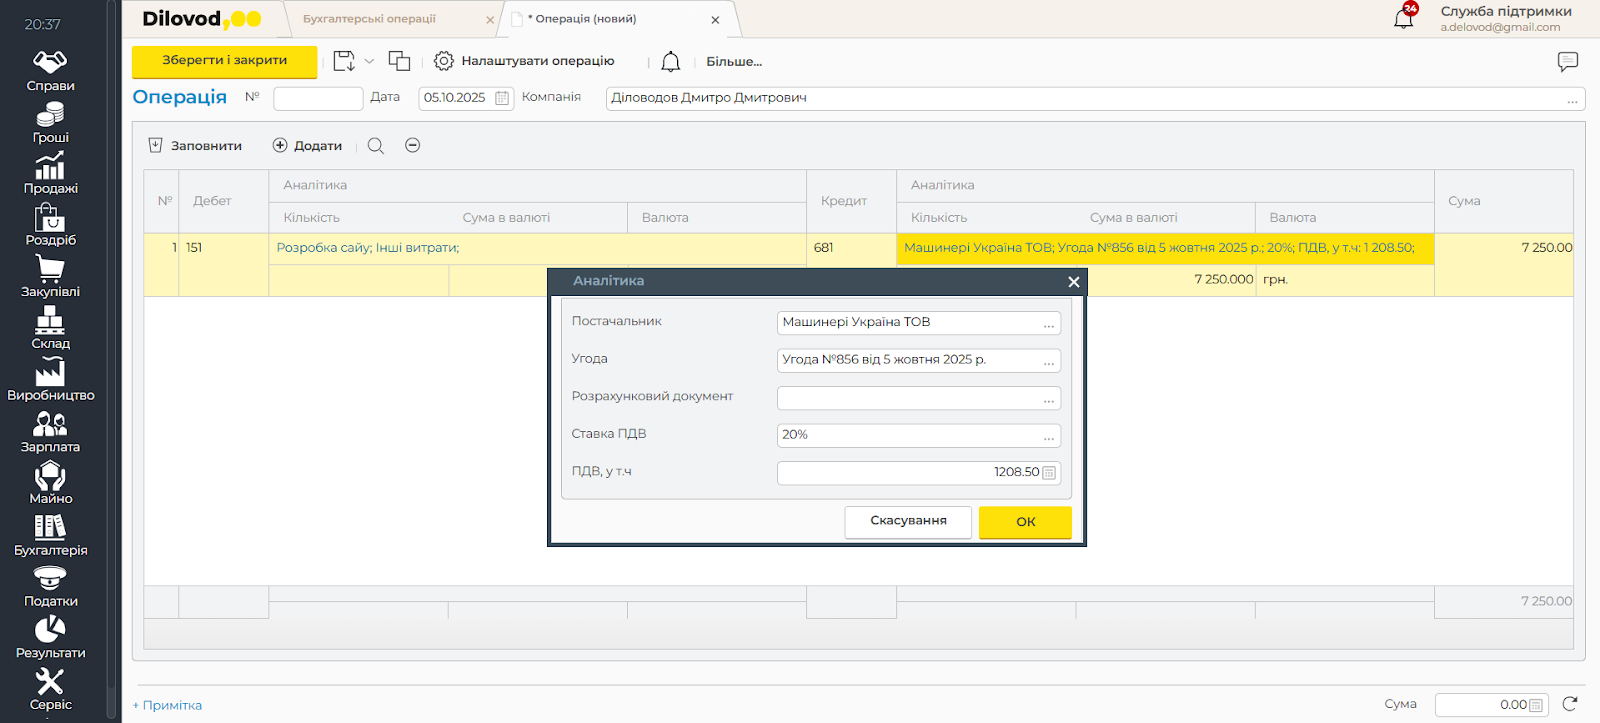Click the search magnifier icon above table
This screenshot has height=723, width=1600.
(x=376, y=146)
